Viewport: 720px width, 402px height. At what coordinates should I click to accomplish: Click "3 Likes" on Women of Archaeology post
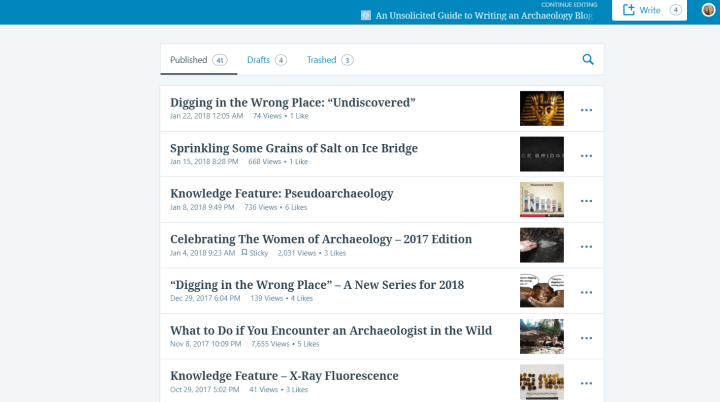coord(335,253)
